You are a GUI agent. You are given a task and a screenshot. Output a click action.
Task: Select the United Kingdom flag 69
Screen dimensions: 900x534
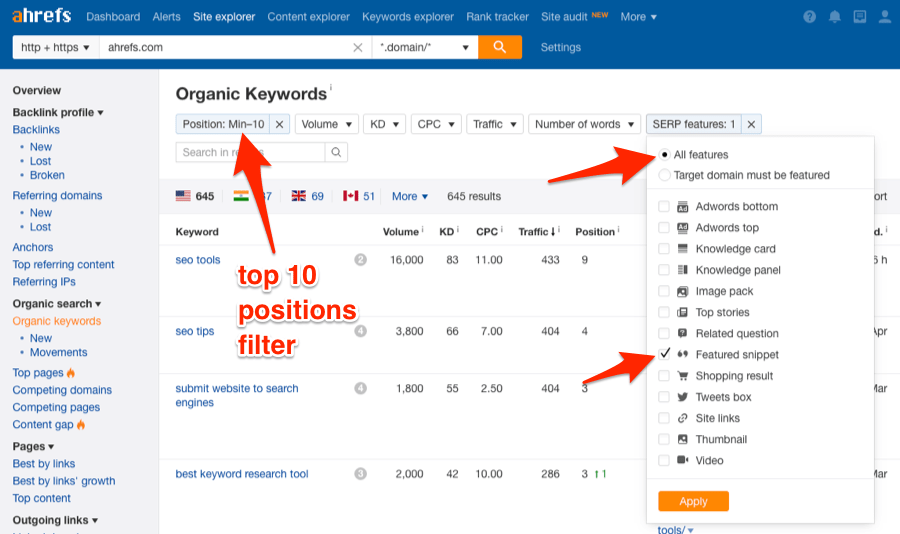coord(308,196)
